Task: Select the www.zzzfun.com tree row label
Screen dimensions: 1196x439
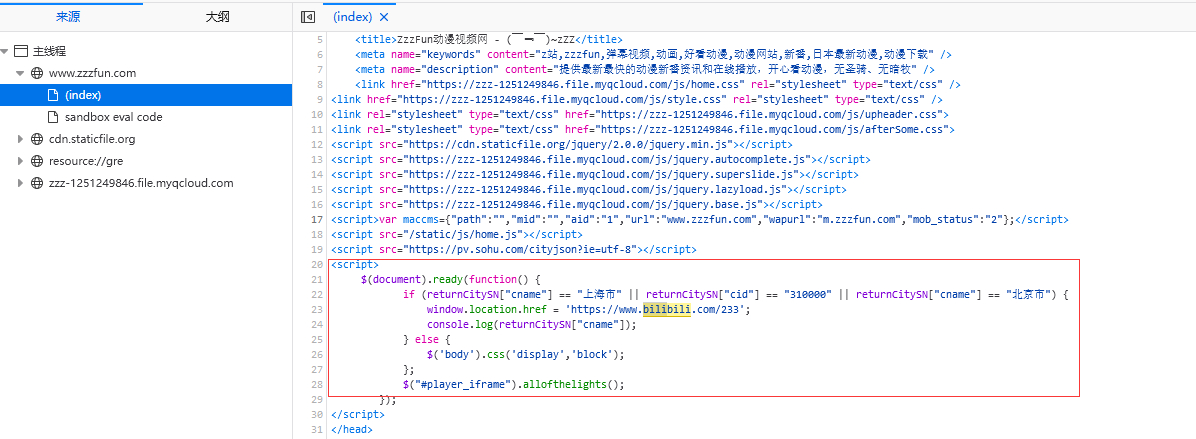Action: [92, 74]
